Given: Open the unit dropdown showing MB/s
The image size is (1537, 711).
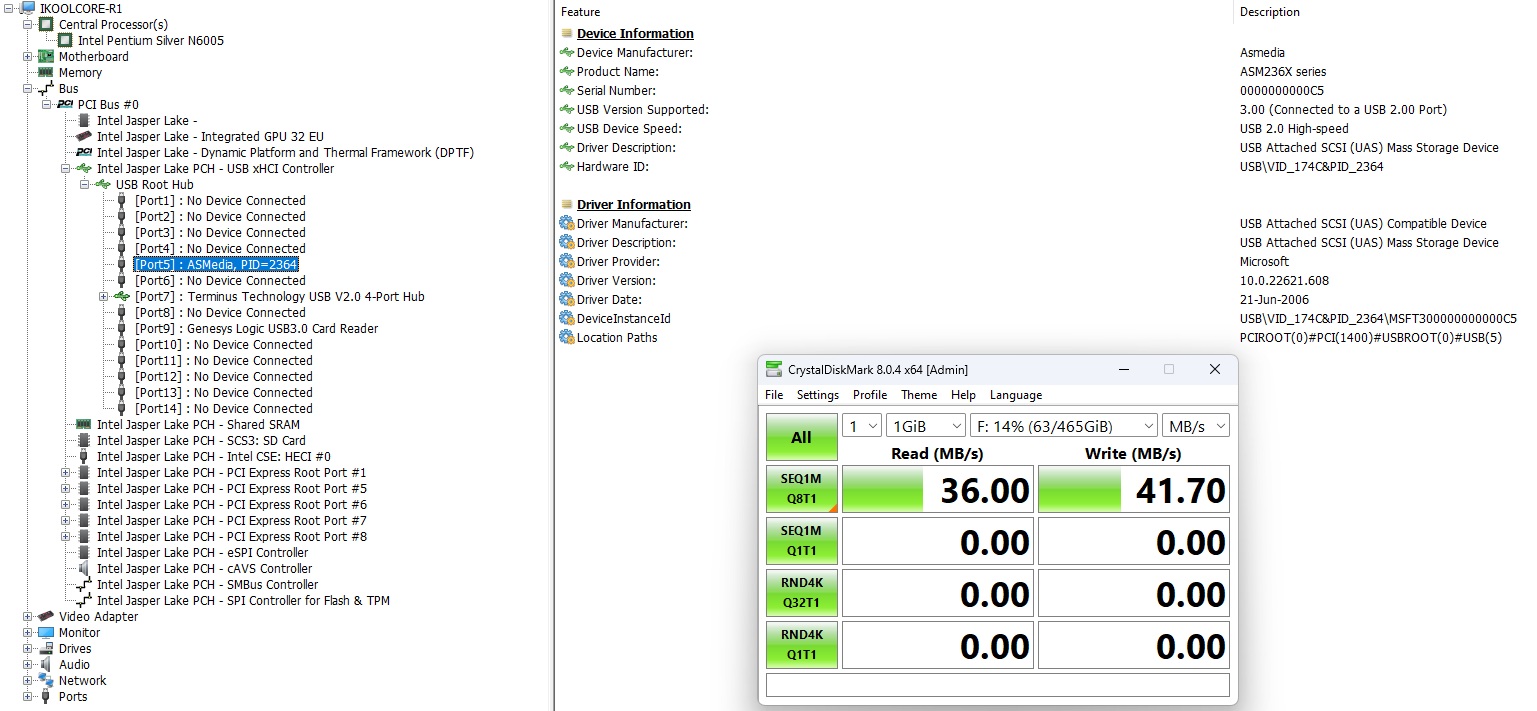Looking at the screenshot, I should click(x=1196, y=426).
